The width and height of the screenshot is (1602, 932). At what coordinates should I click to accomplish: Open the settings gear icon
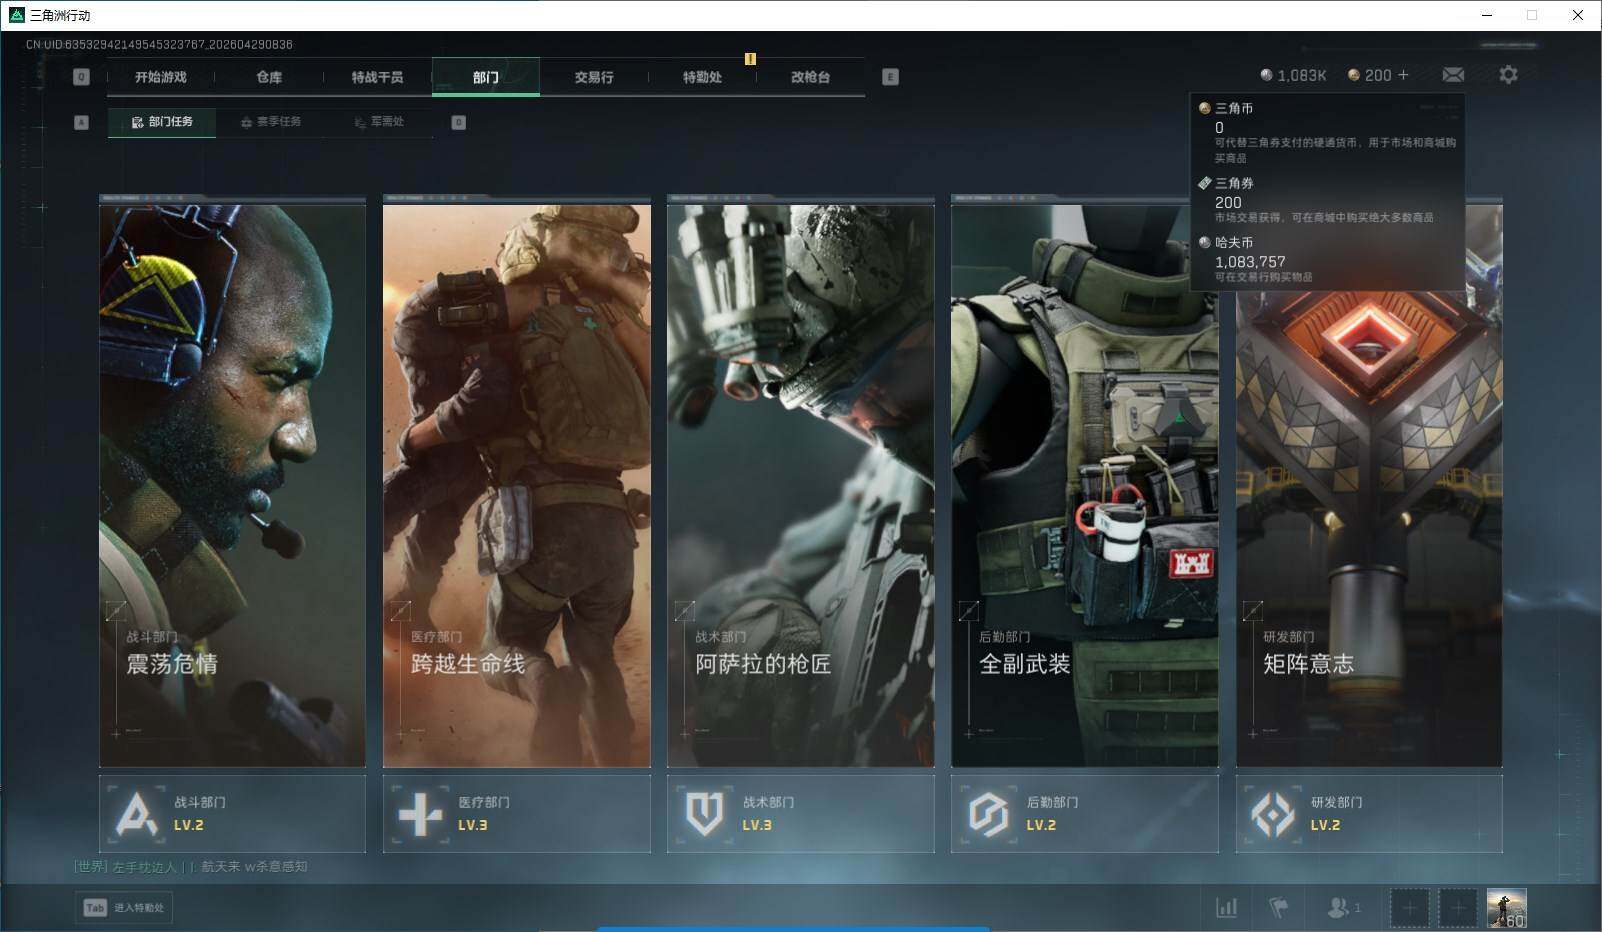(1508, 75)
